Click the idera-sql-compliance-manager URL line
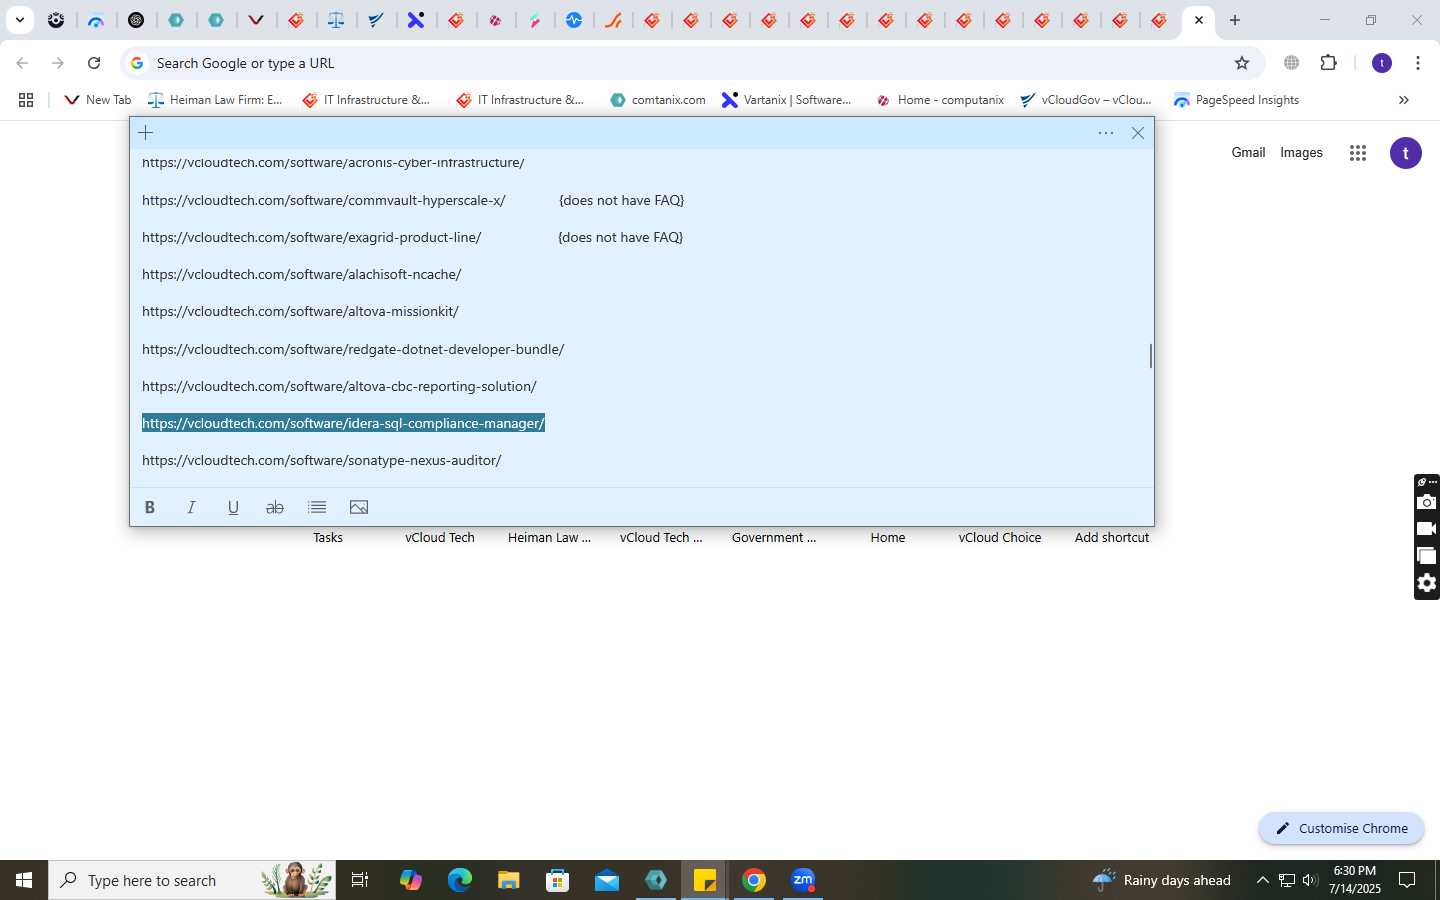Viewport: 1440px width, 900px height. click(x=343, y=423)
